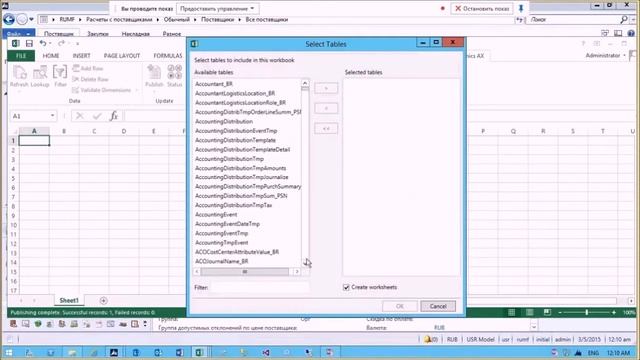Select the Sheet1 worksheet tab
Image resolution: width=640 pixels, height=360 pixels.
click(69, 300)
